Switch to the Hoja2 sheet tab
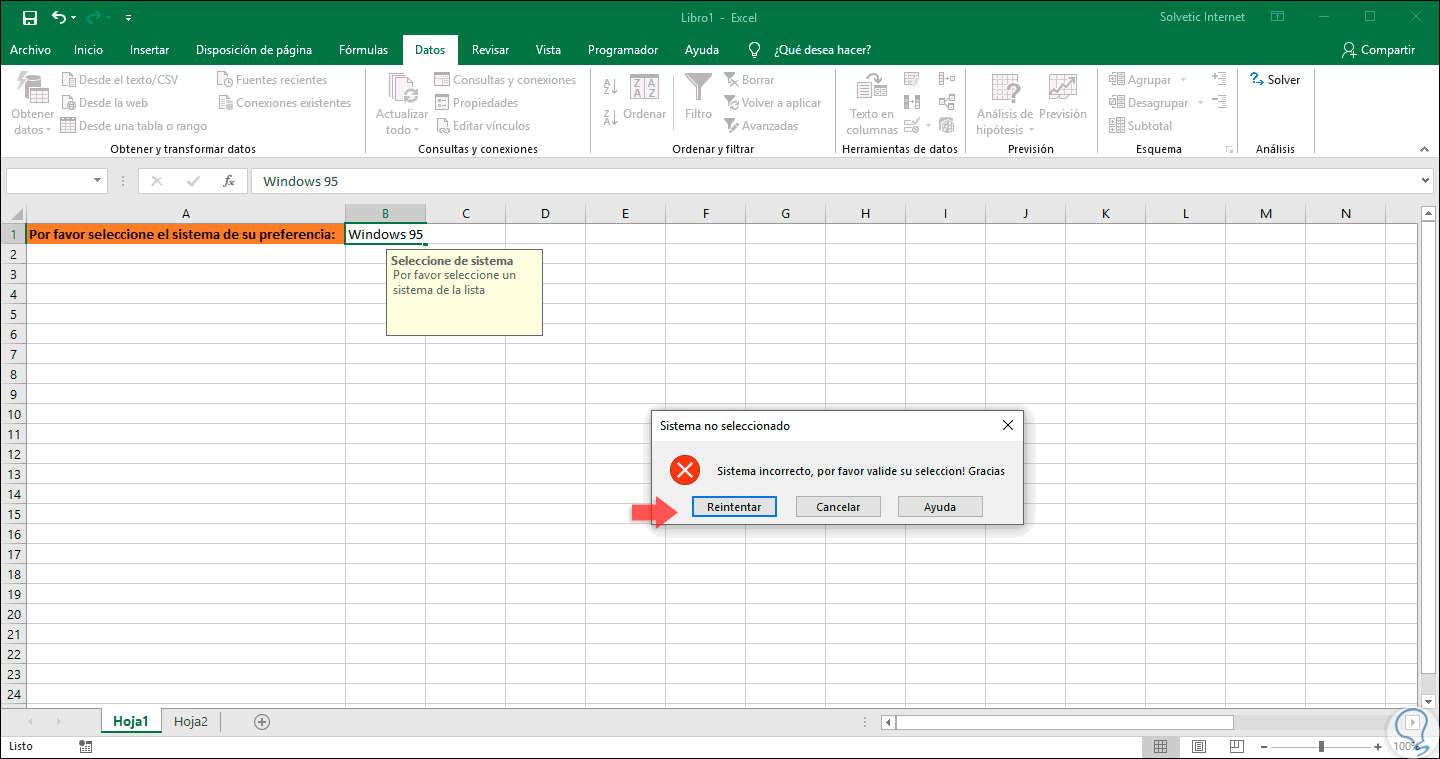The height and width of the screenshot is (759, 1440). click(x=190, y=721)
